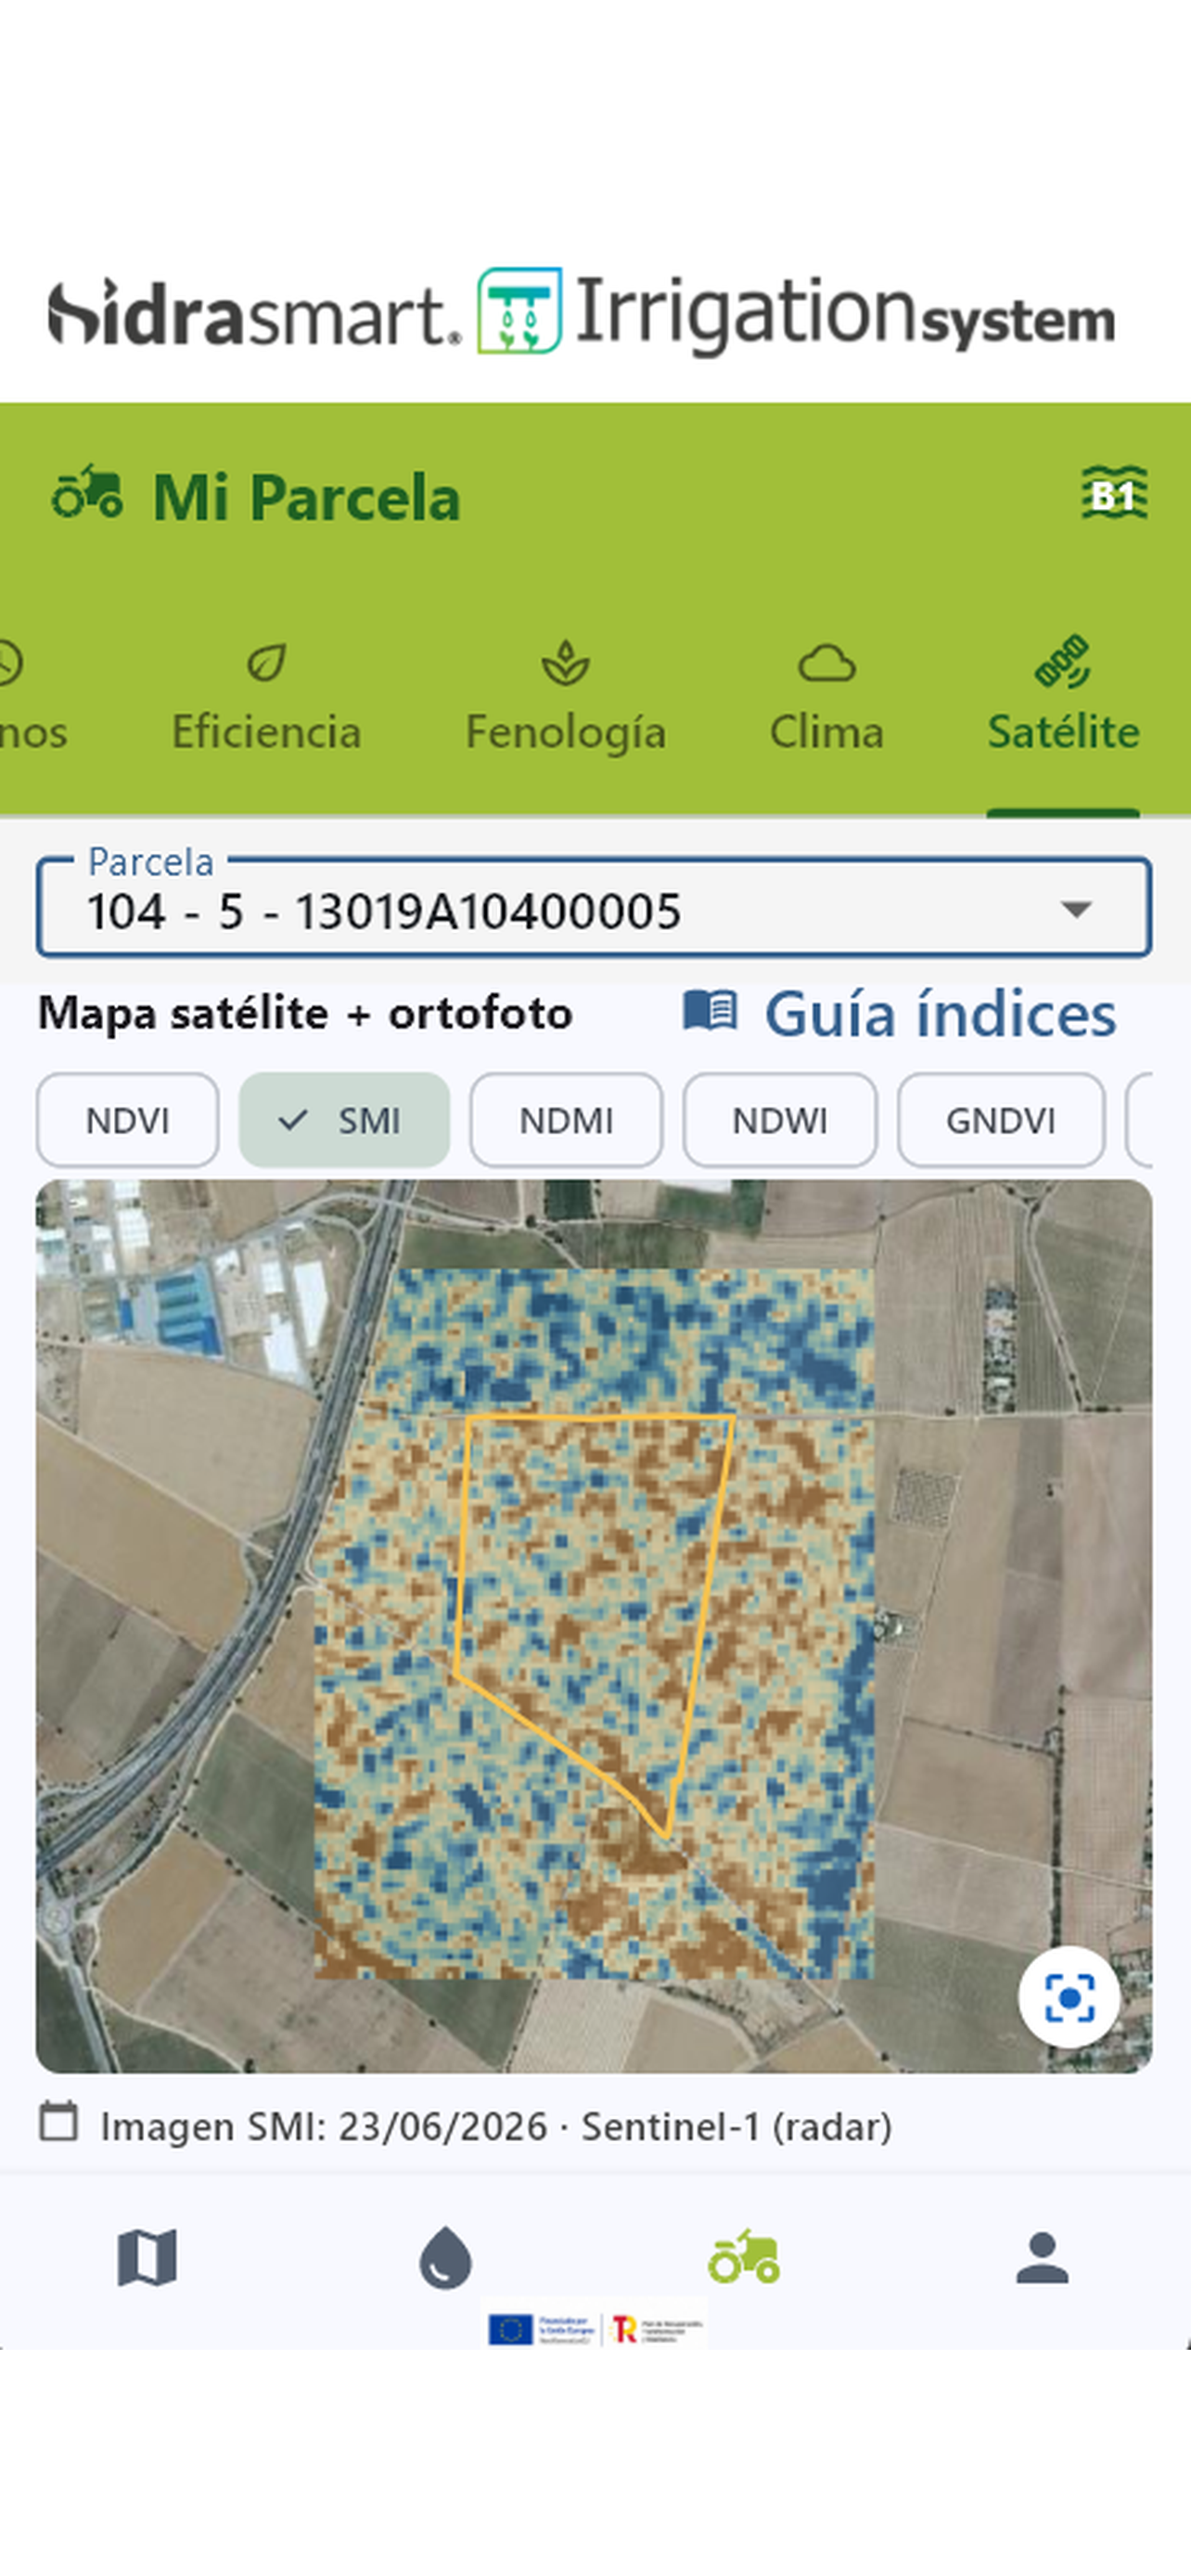Viewport: 1191px width, 2576px height.
Task: Select the NDWI index chip
Action: [x=780, y=1120]
